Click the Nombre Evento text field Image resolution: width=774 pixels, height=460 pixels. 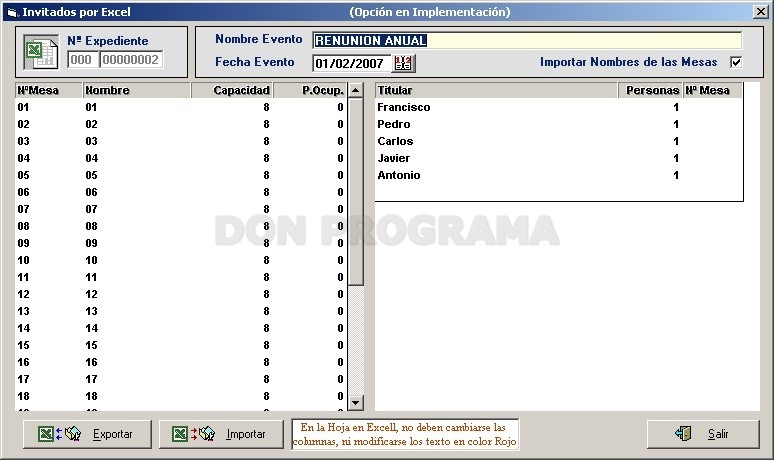[x=527, y=40]
